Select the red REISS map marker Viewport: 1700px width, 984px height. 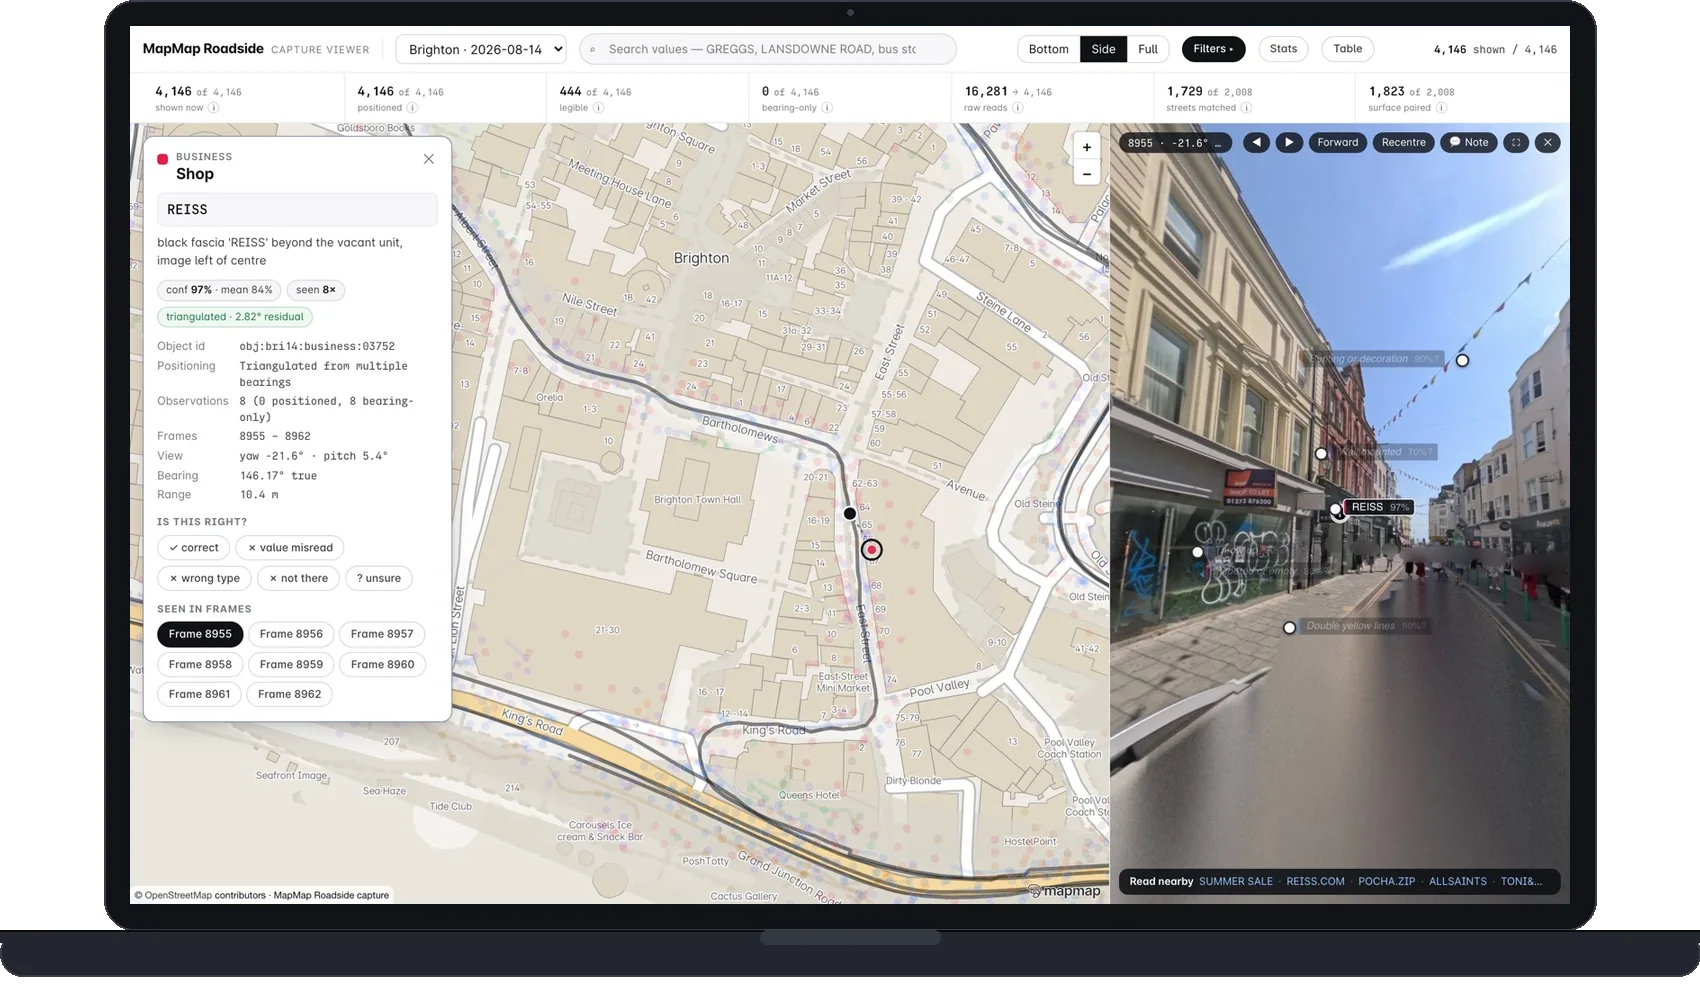pos(872,549)
